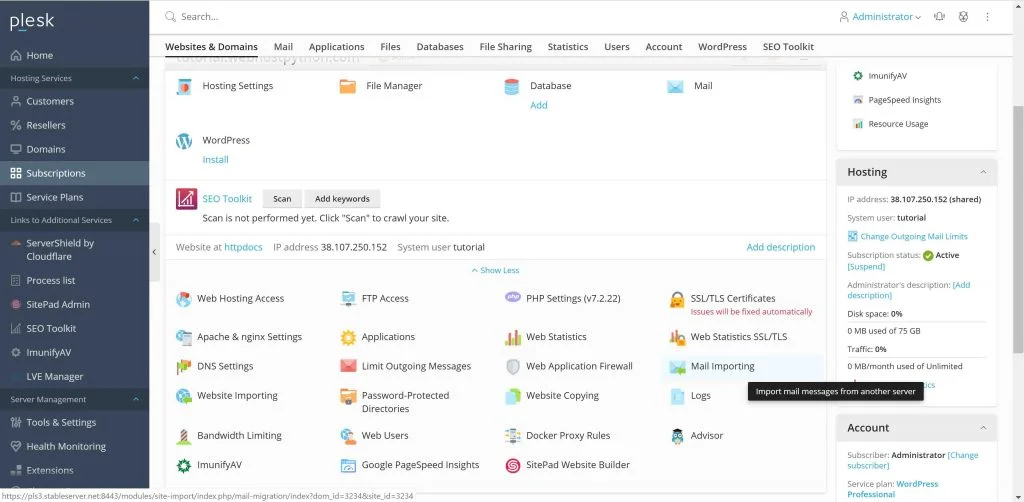Open the Databases tab
The width and height of the screenshot is (1024, 502).
pyautogui.click(x=440, y=47)
